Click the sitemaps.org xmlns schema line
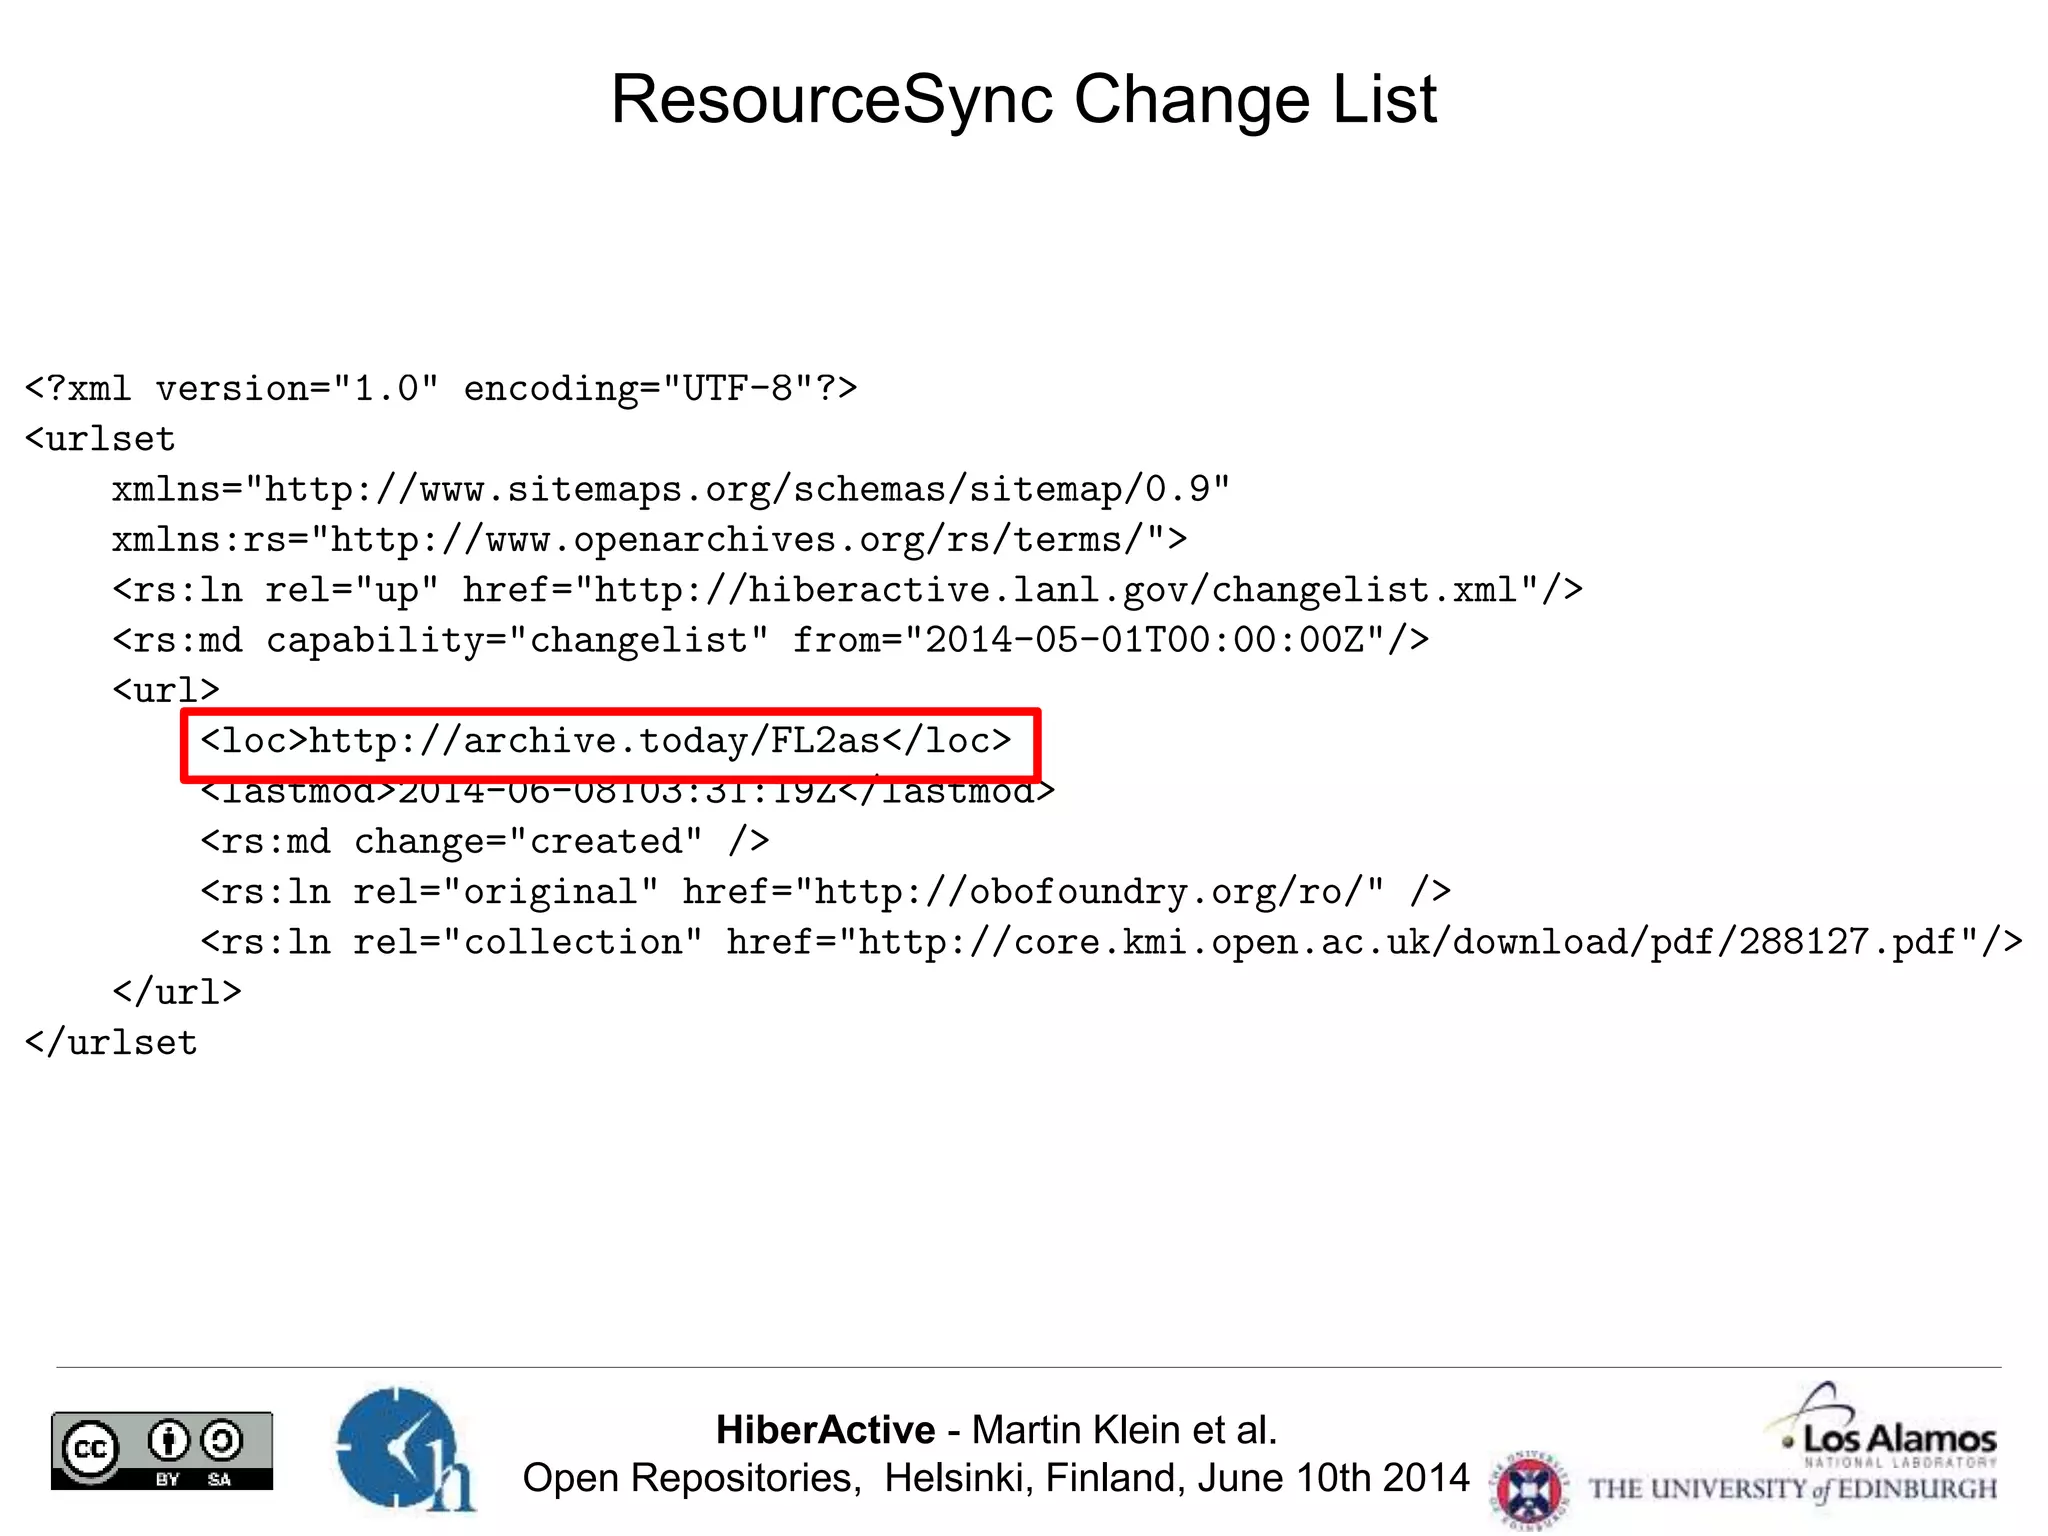 [x=671, y=489]
